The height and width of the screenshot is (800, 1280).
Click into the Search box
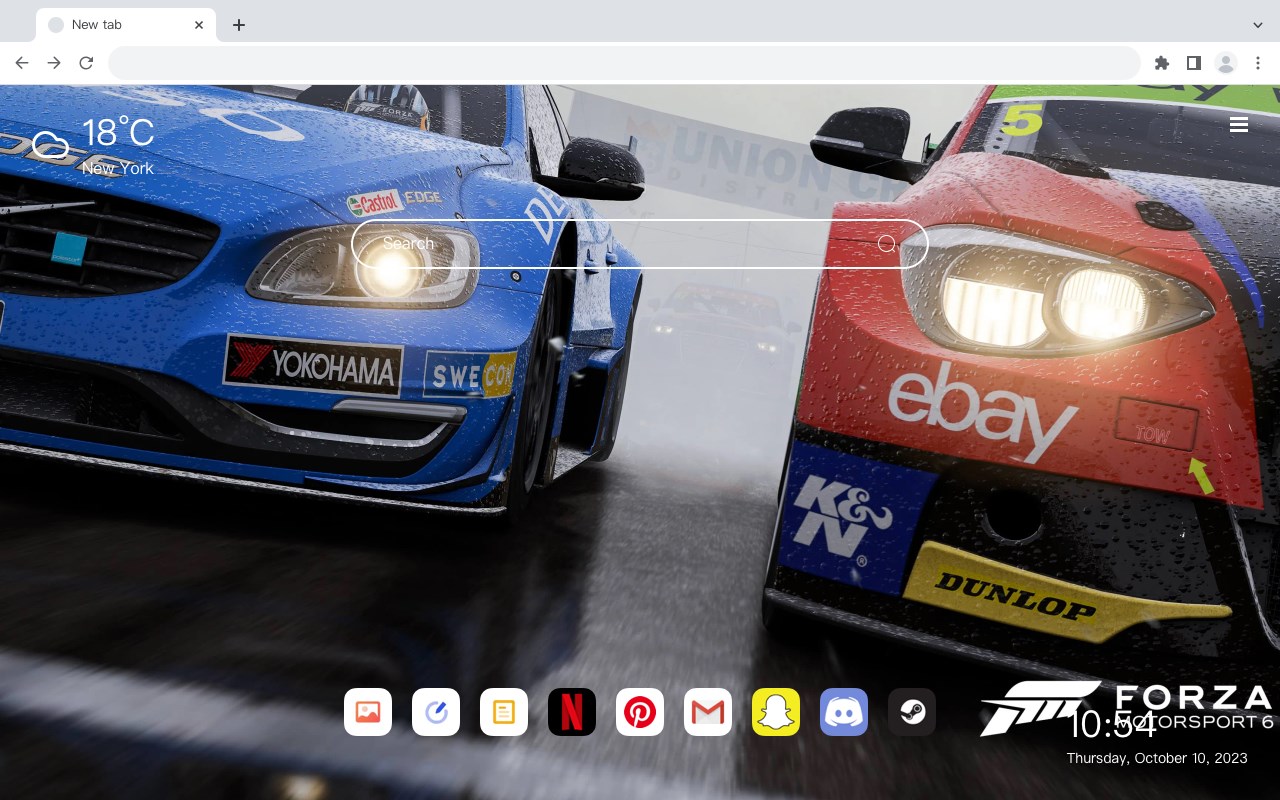(x=640, y=244)
